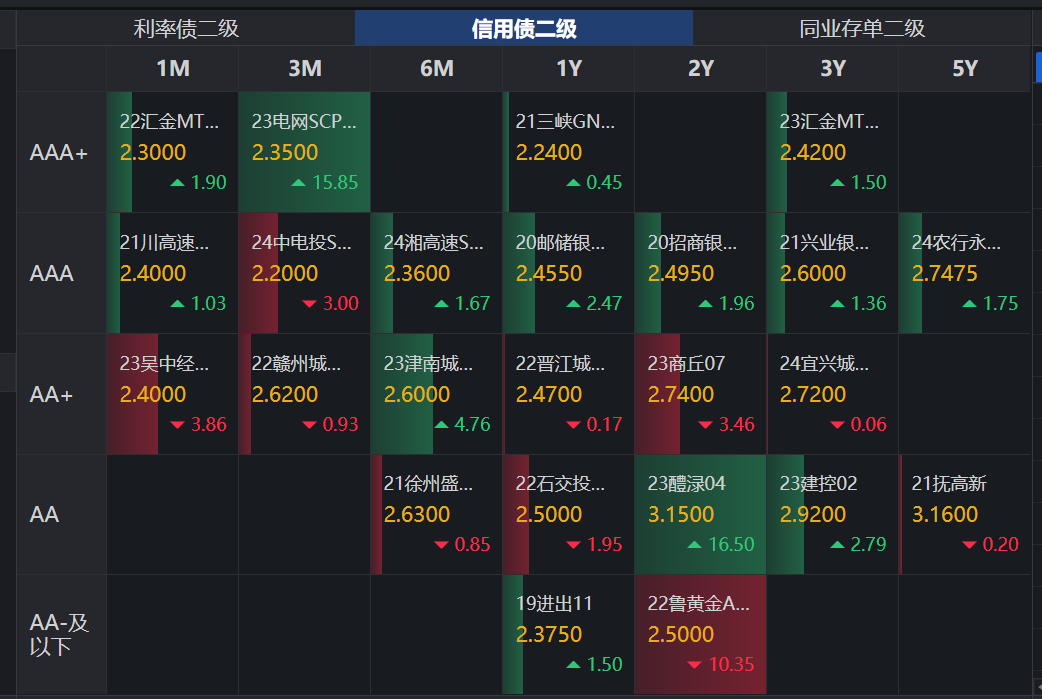Select the 19进出11 bond quote
This screenshot has height=699, width=1042.
(x=568, y=634)
